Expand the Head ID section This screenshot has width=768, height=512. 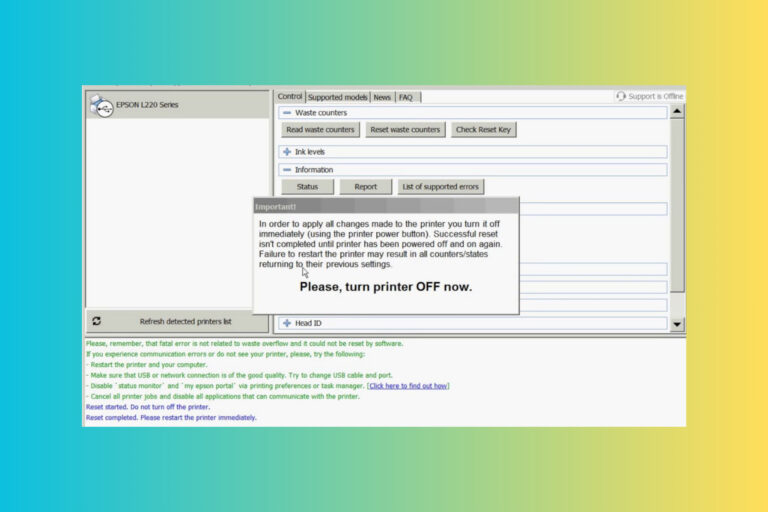point(287,323)
